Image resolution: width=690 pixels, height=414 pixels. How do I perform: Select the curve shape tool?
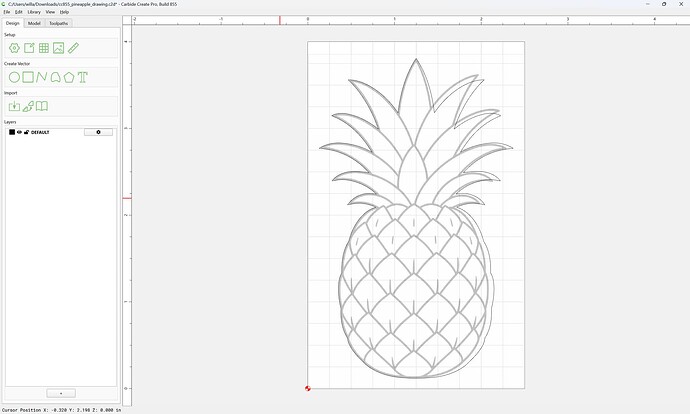click(x=55, y=77)
